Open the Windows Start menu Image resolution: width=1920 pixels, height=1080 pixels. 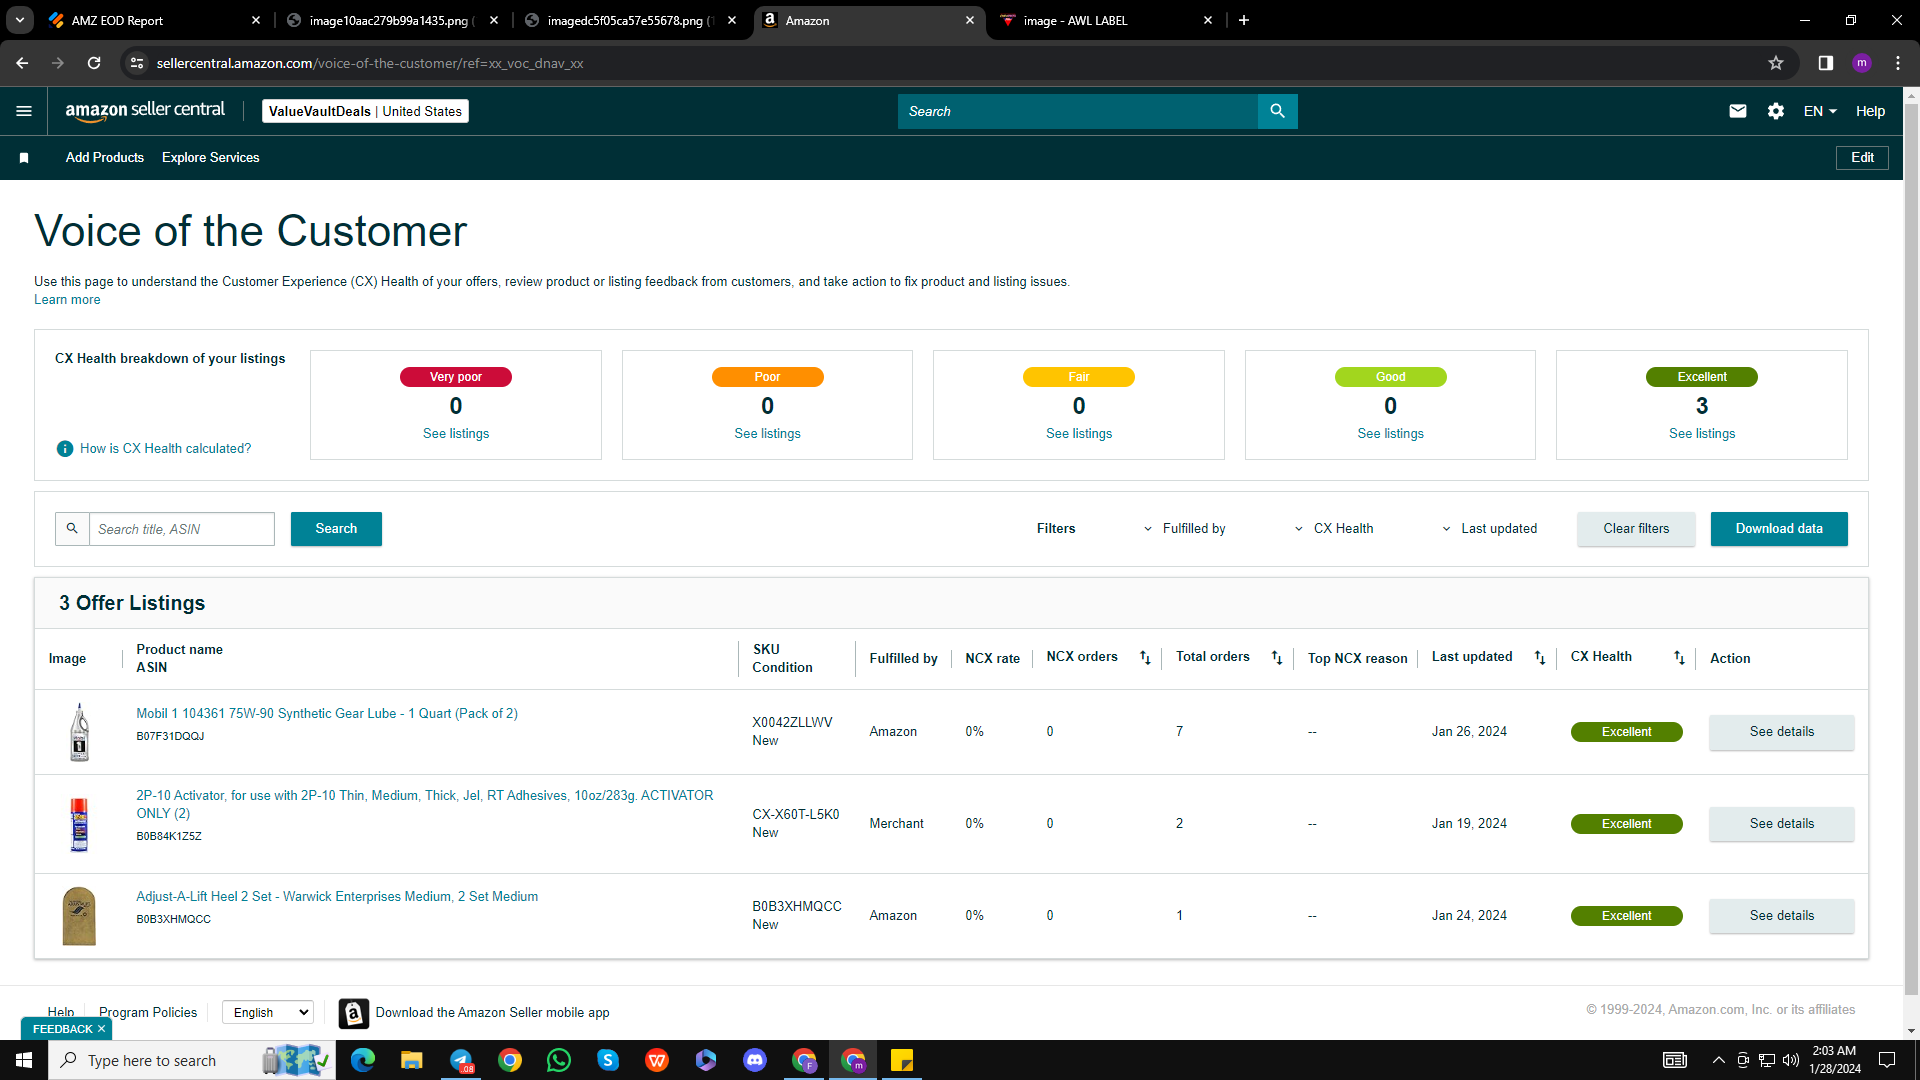tap(24, 1060)
